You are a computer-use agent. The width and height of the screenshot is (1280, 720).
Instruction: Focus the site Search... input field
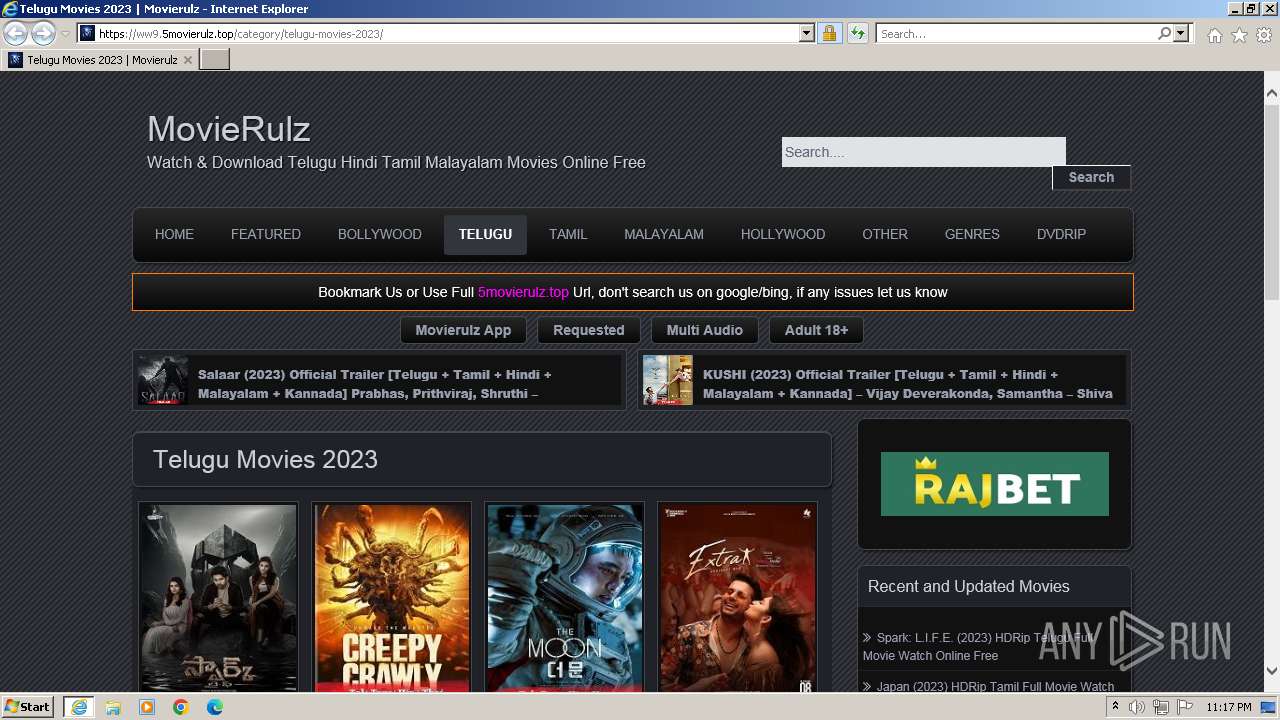pos(924,152)
